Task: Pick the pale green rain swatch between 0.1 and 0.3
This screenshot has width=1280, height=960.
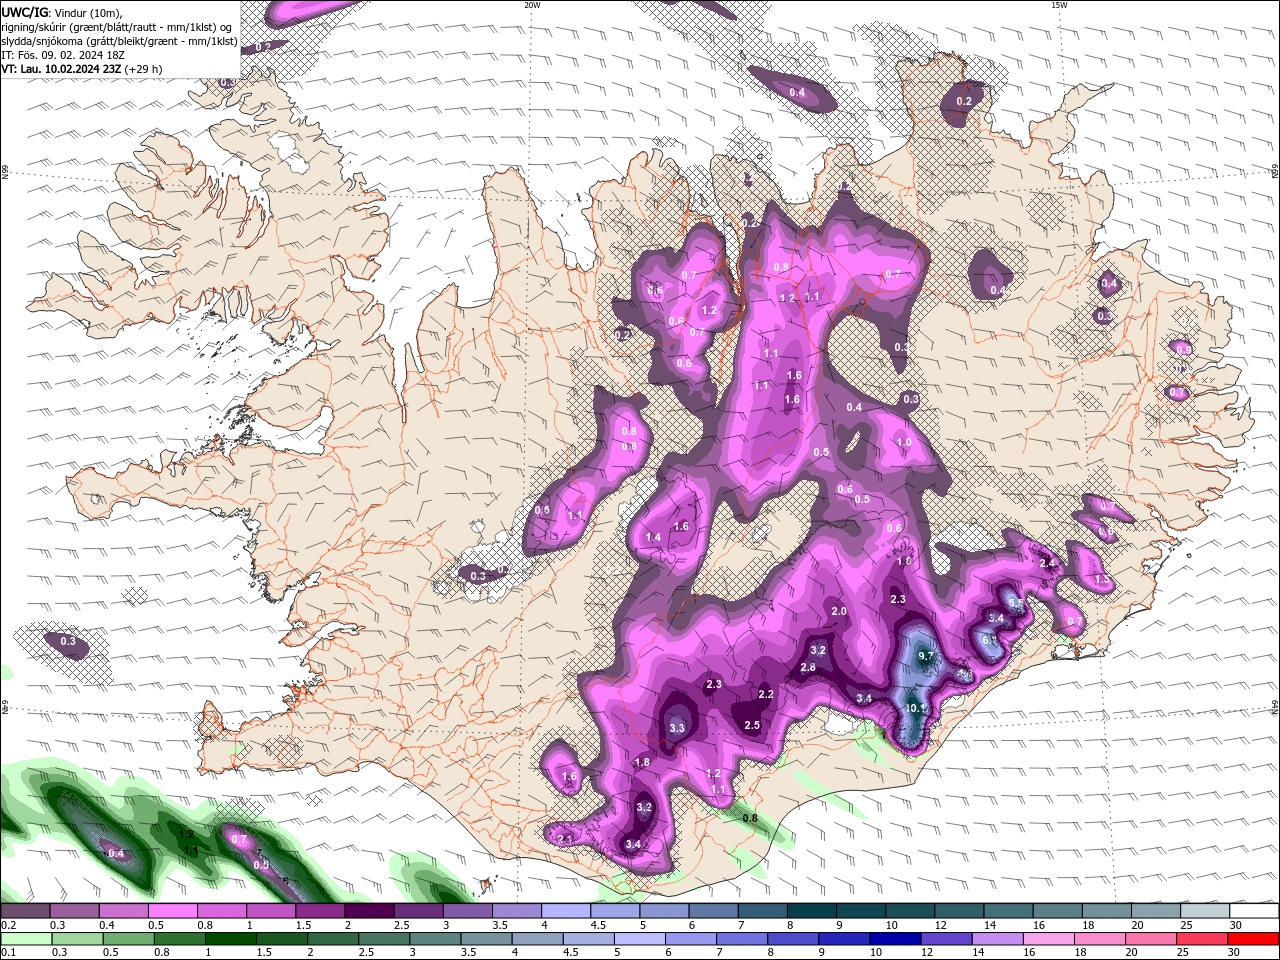Action: 26,939
